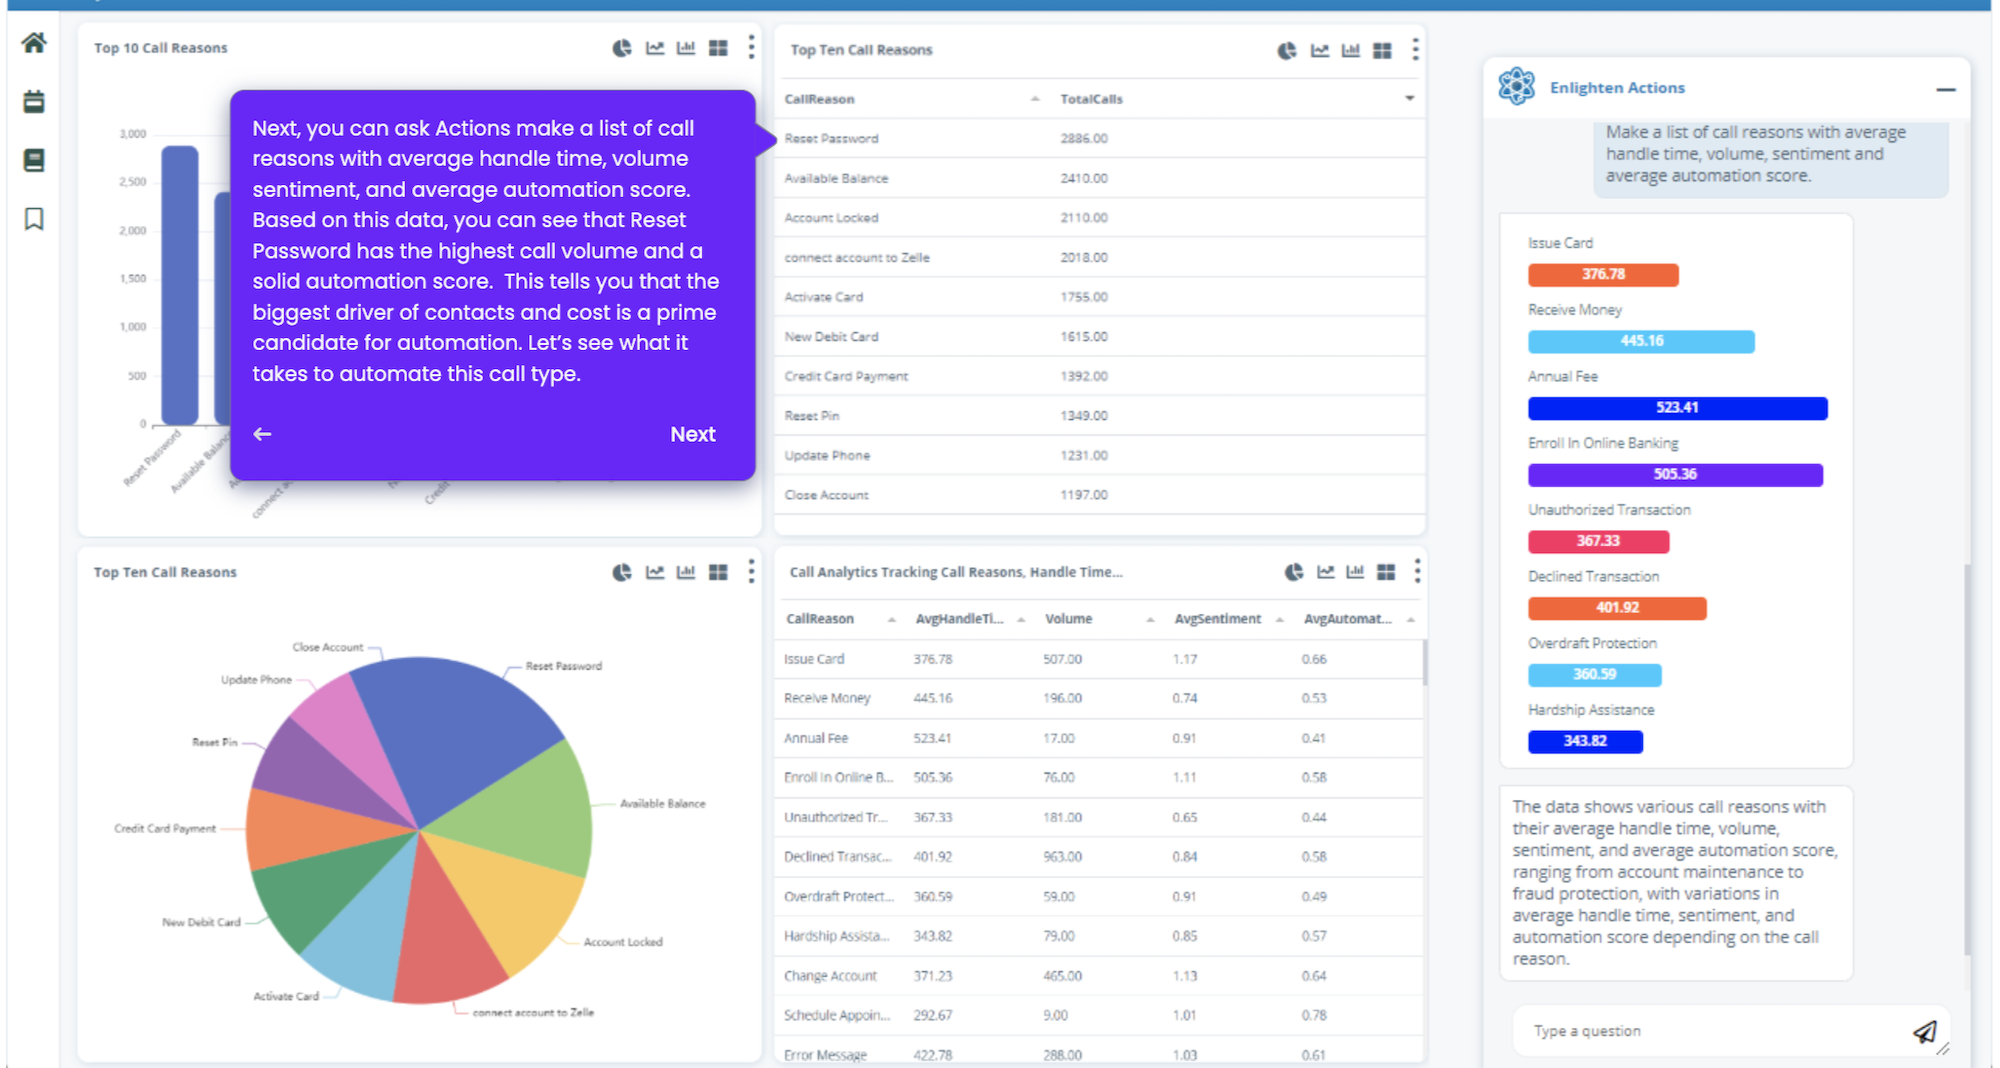Switch pie chart widget to line chart

click(655, 572)
